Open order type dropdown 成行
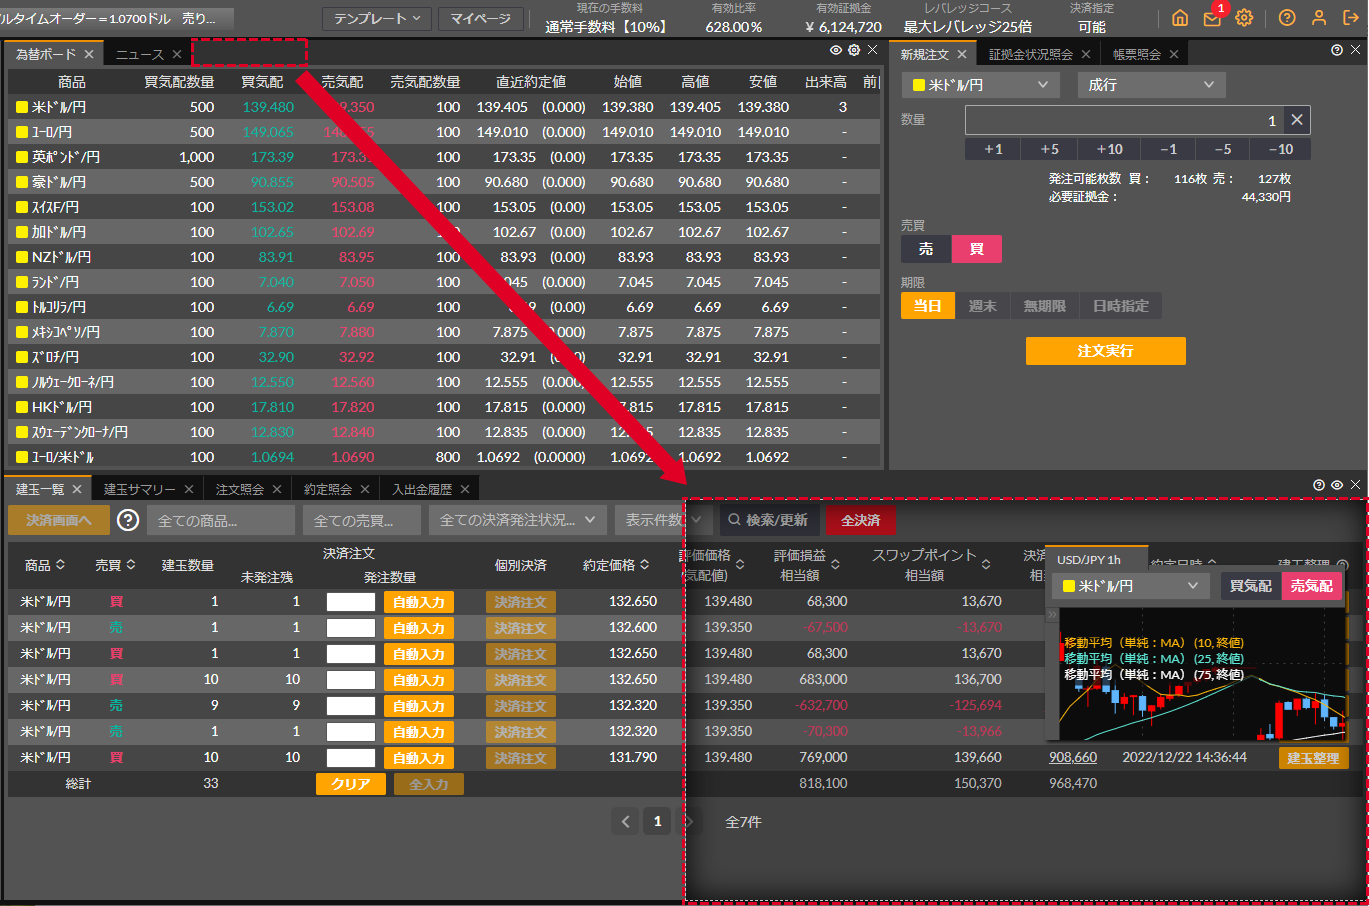 1151,85
